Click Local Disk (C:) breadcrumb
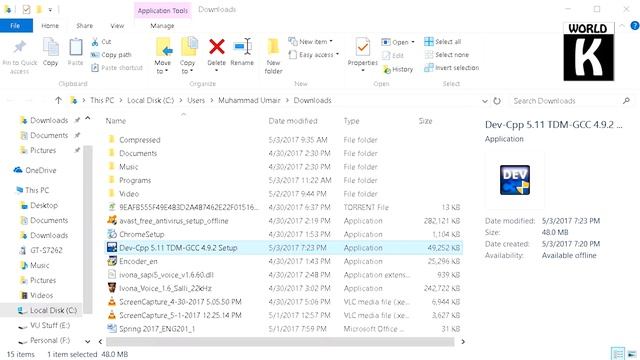 point(150,100)
